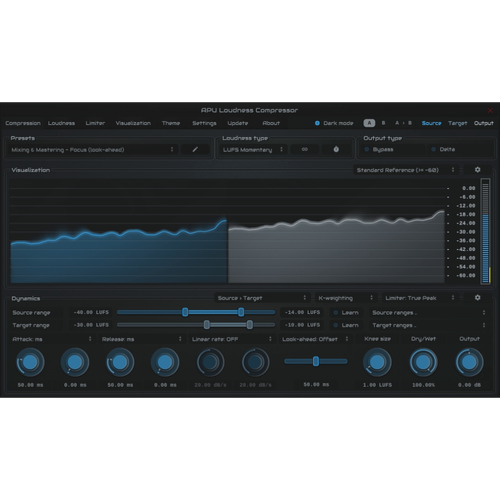Screen dimensions: 500x500
Task: Open the Release: ms unit dropdown
Action: point(142,339)
